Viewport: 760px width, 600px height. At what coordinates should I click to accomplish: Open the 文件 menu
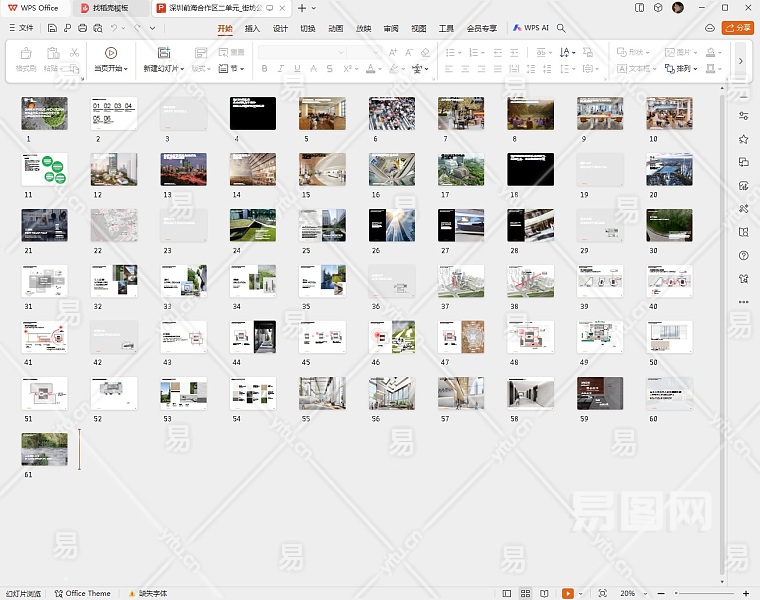[21, 28]
